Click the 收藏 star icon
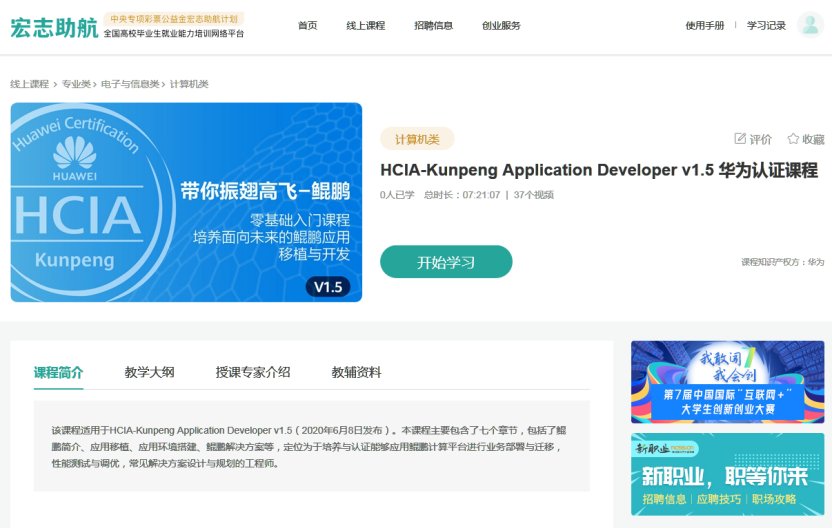 coord(793,139)
